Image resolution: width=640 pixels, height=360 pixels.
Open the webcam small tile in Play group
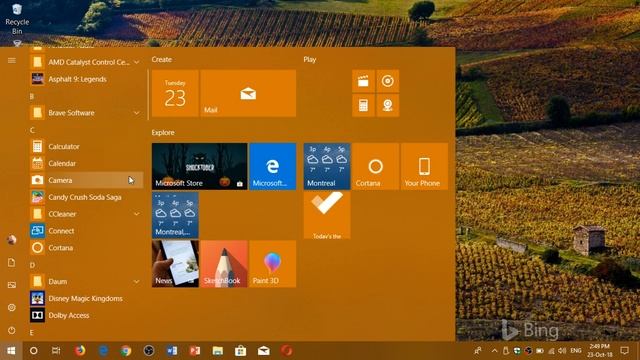(x=388, y=105)
